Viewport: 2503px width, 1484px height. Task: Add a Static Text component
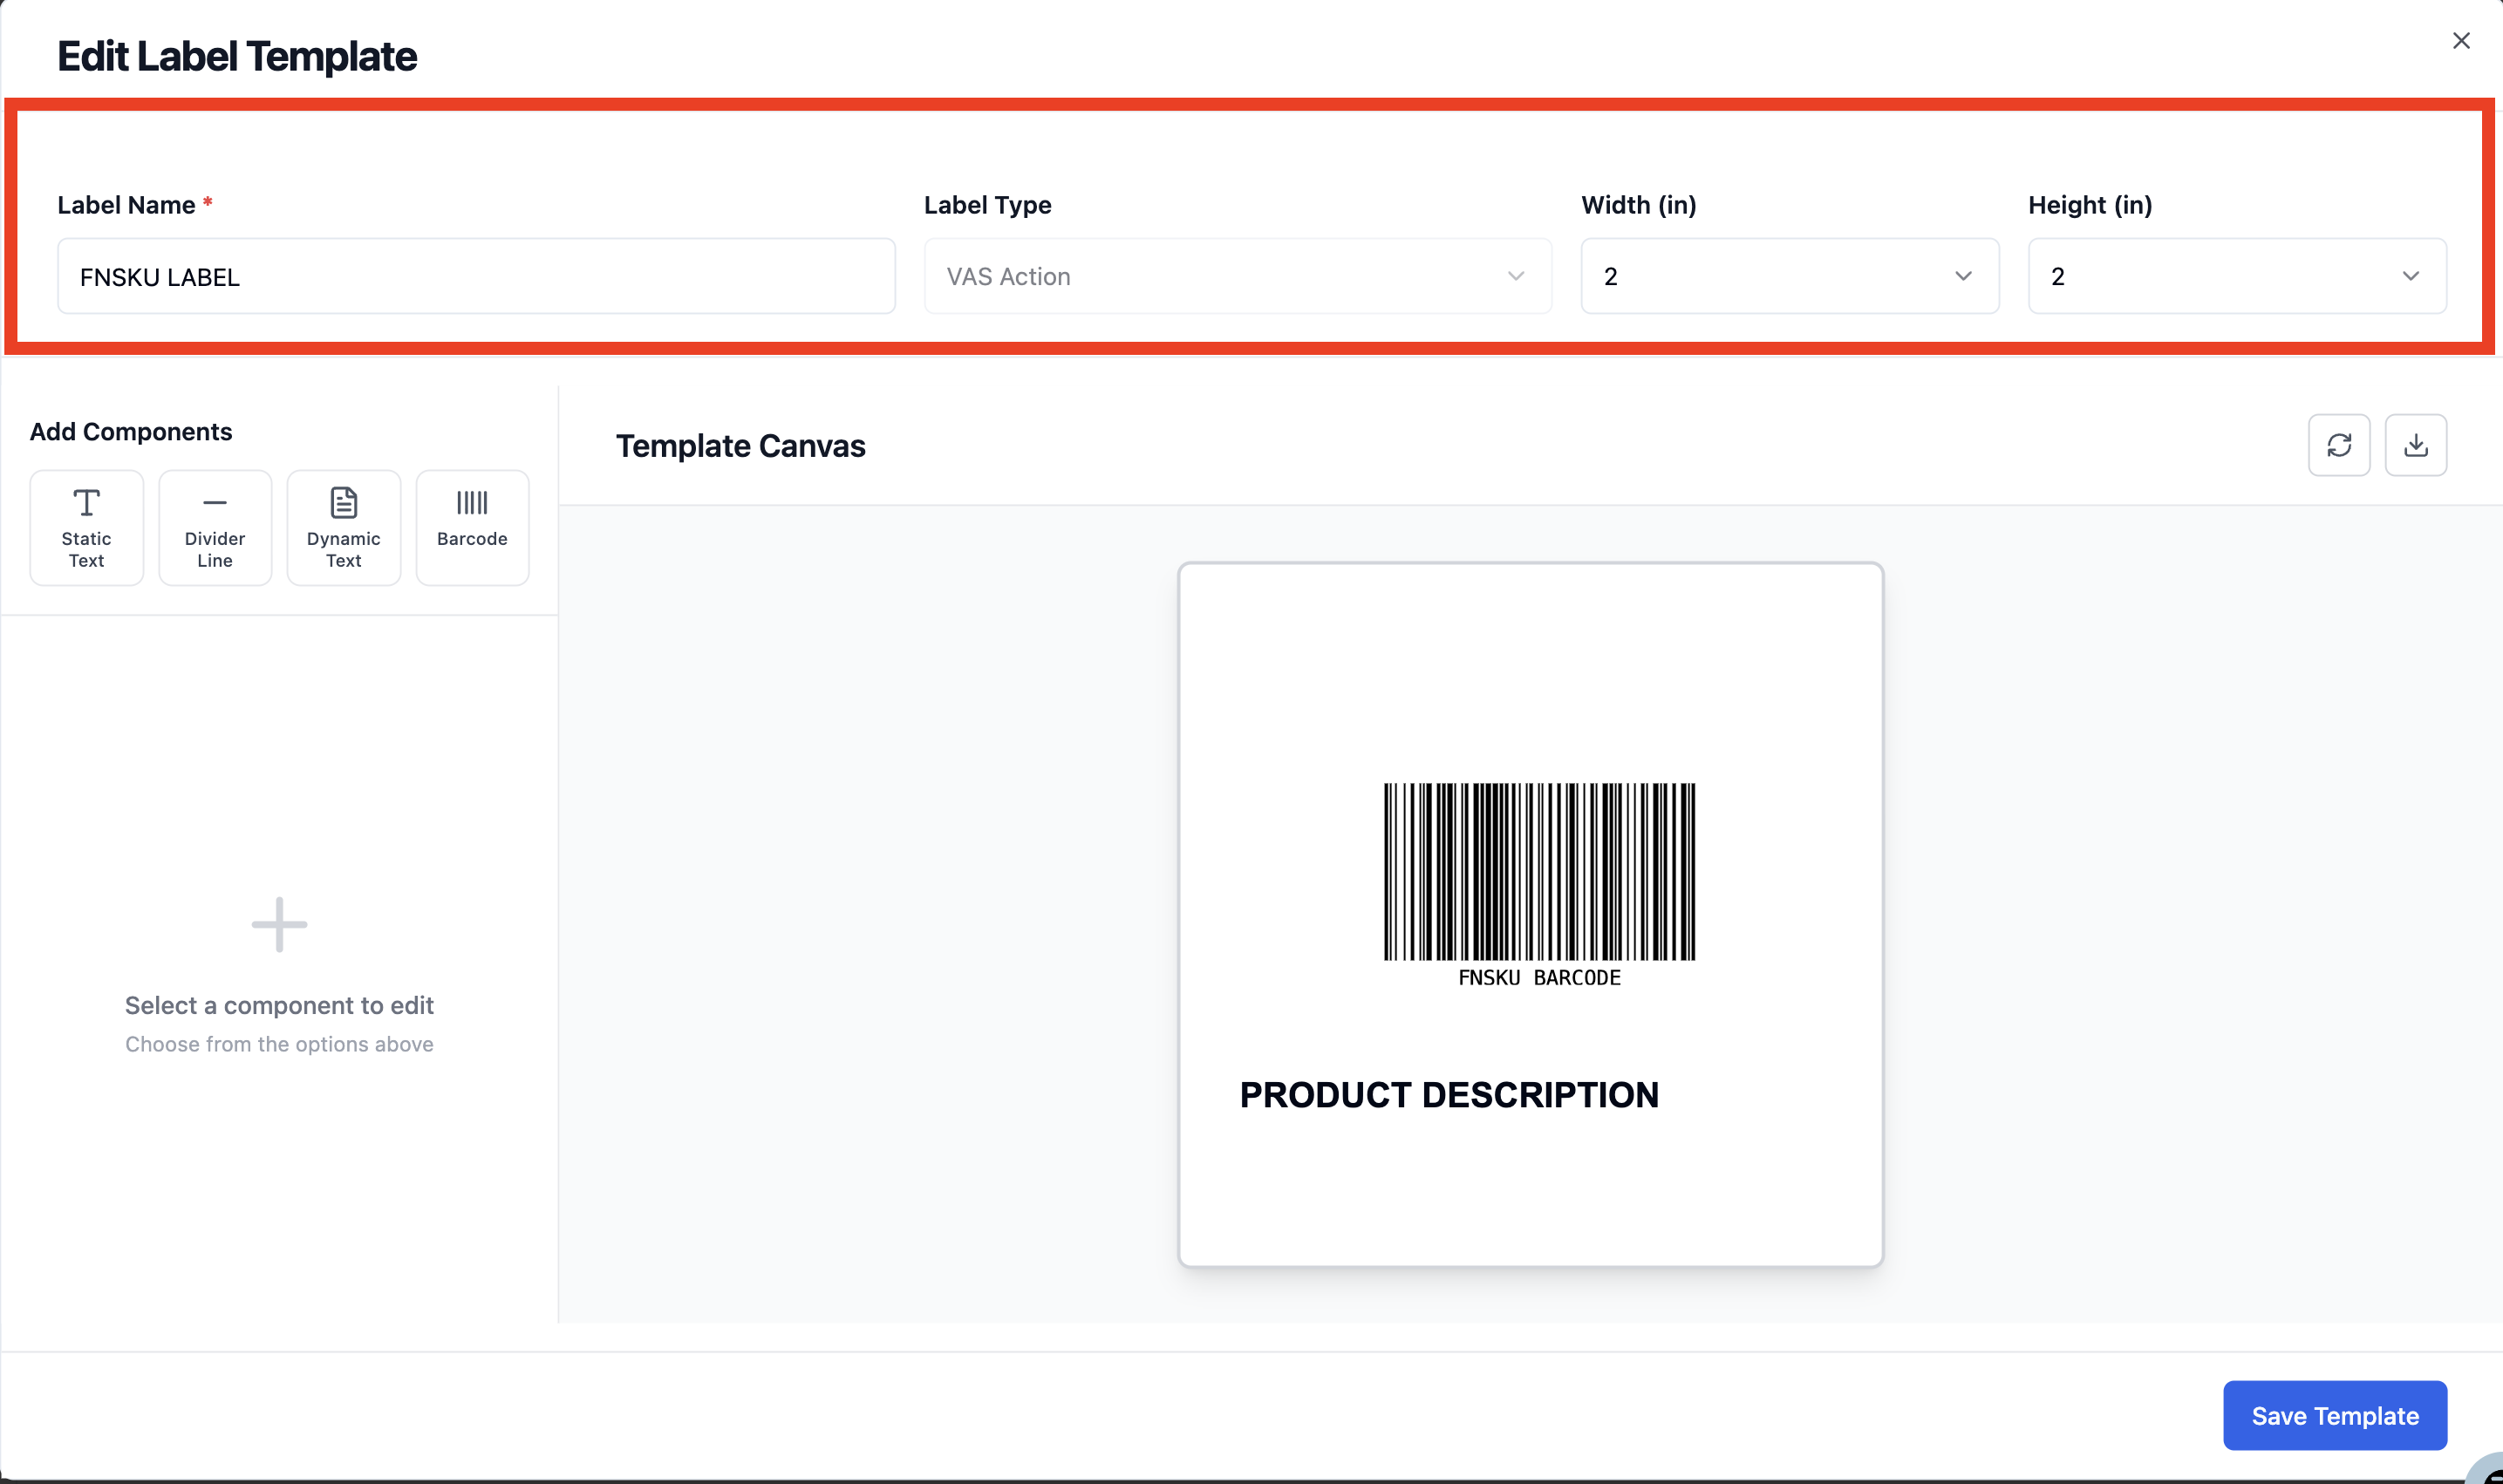click(86, 527)
